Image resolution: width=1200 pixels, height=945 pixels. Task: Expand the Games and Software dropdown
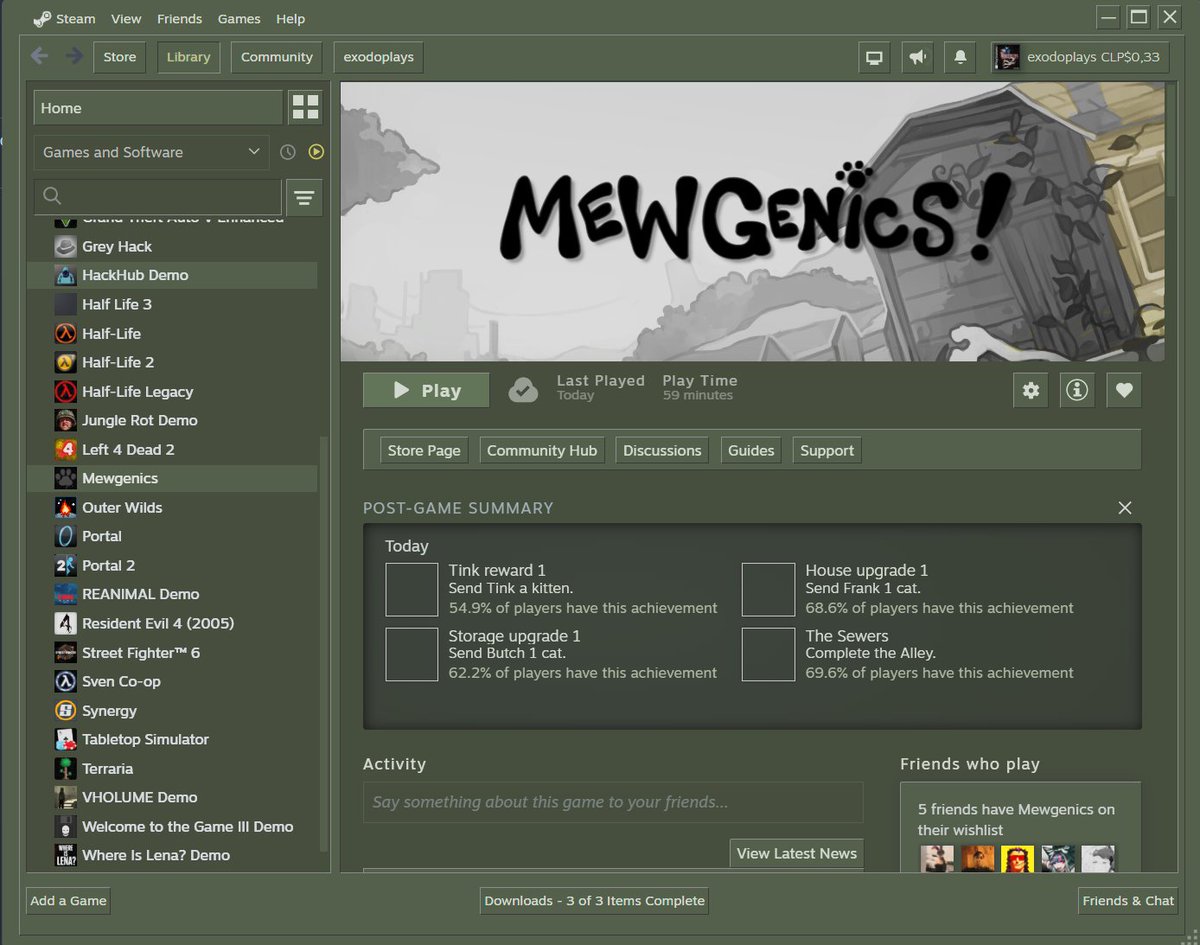152,152
